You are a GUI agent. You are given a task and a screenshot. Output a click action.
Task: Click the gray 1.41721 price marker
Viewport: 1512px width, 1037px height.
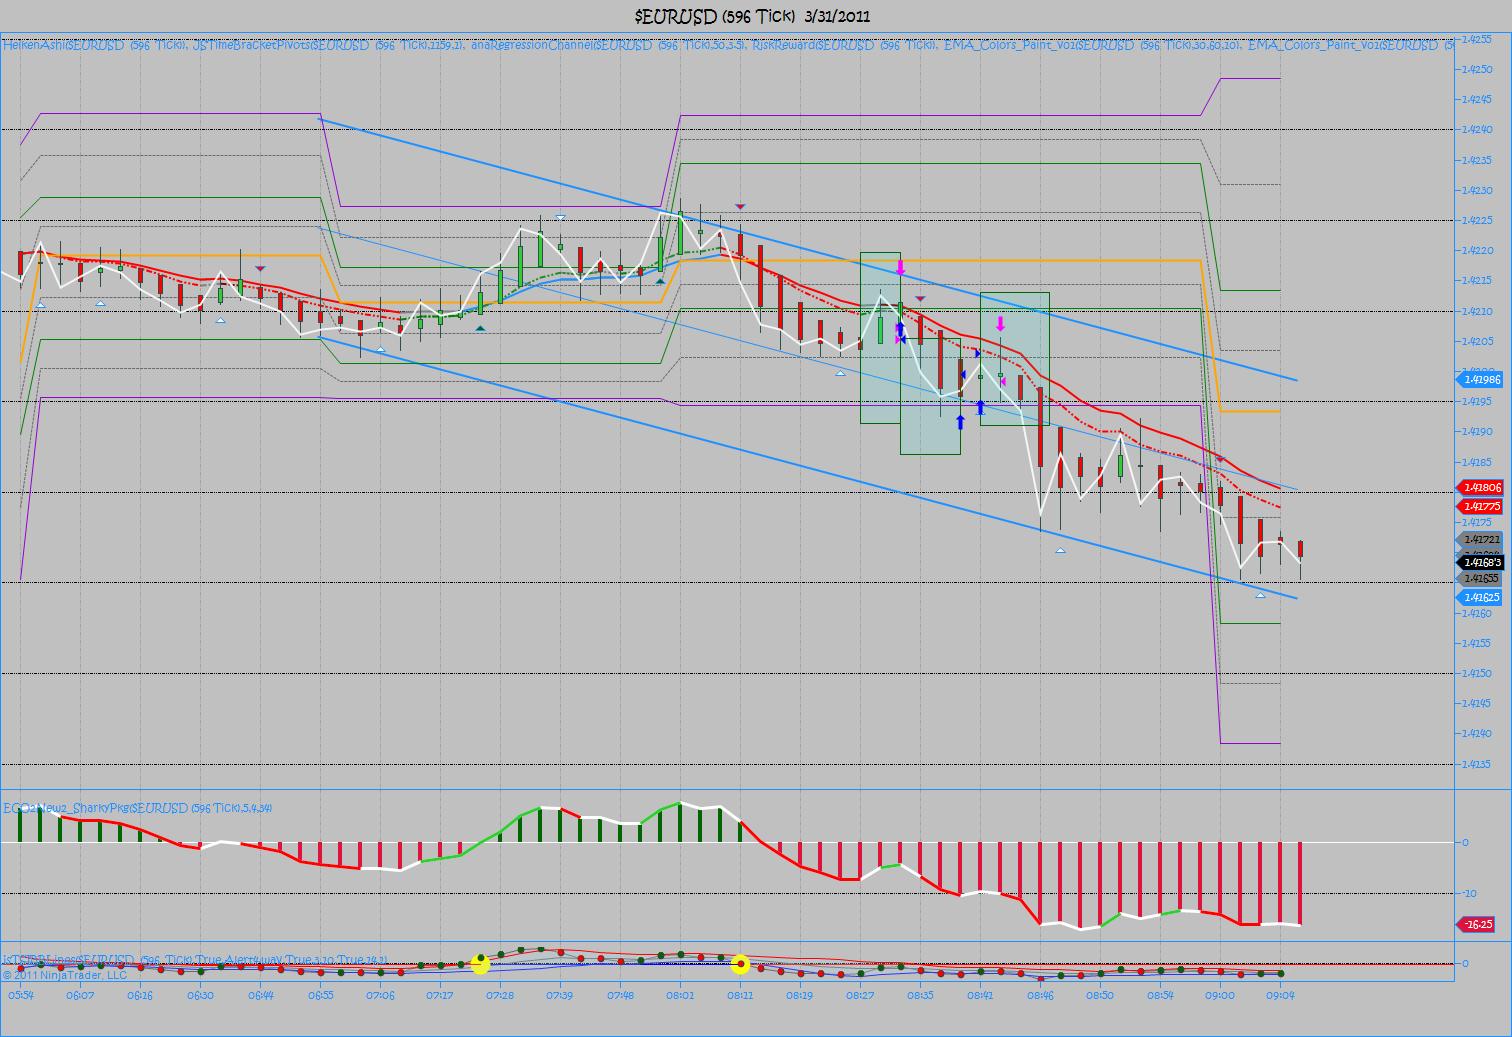[1480, 540]
